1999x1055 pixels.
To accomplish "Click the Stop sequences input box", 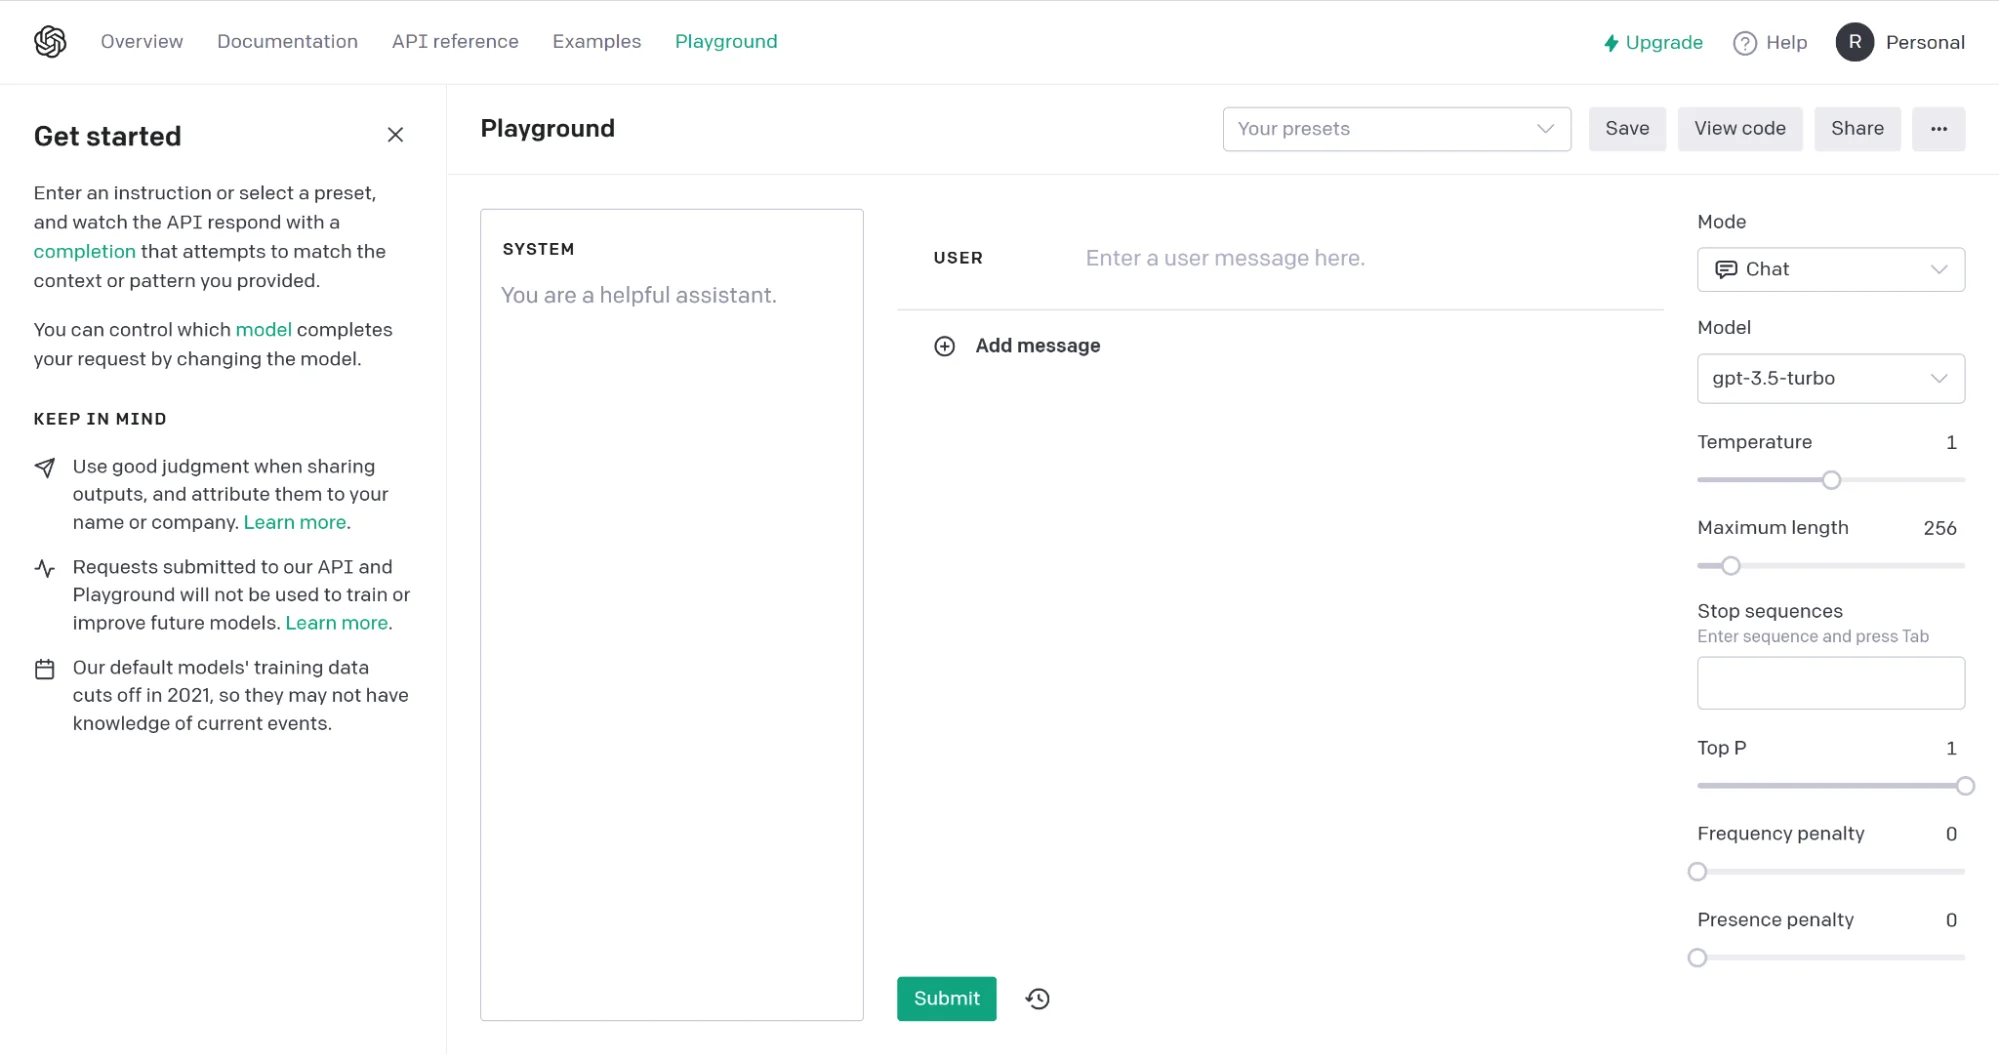I will [x=1830, y=683].
